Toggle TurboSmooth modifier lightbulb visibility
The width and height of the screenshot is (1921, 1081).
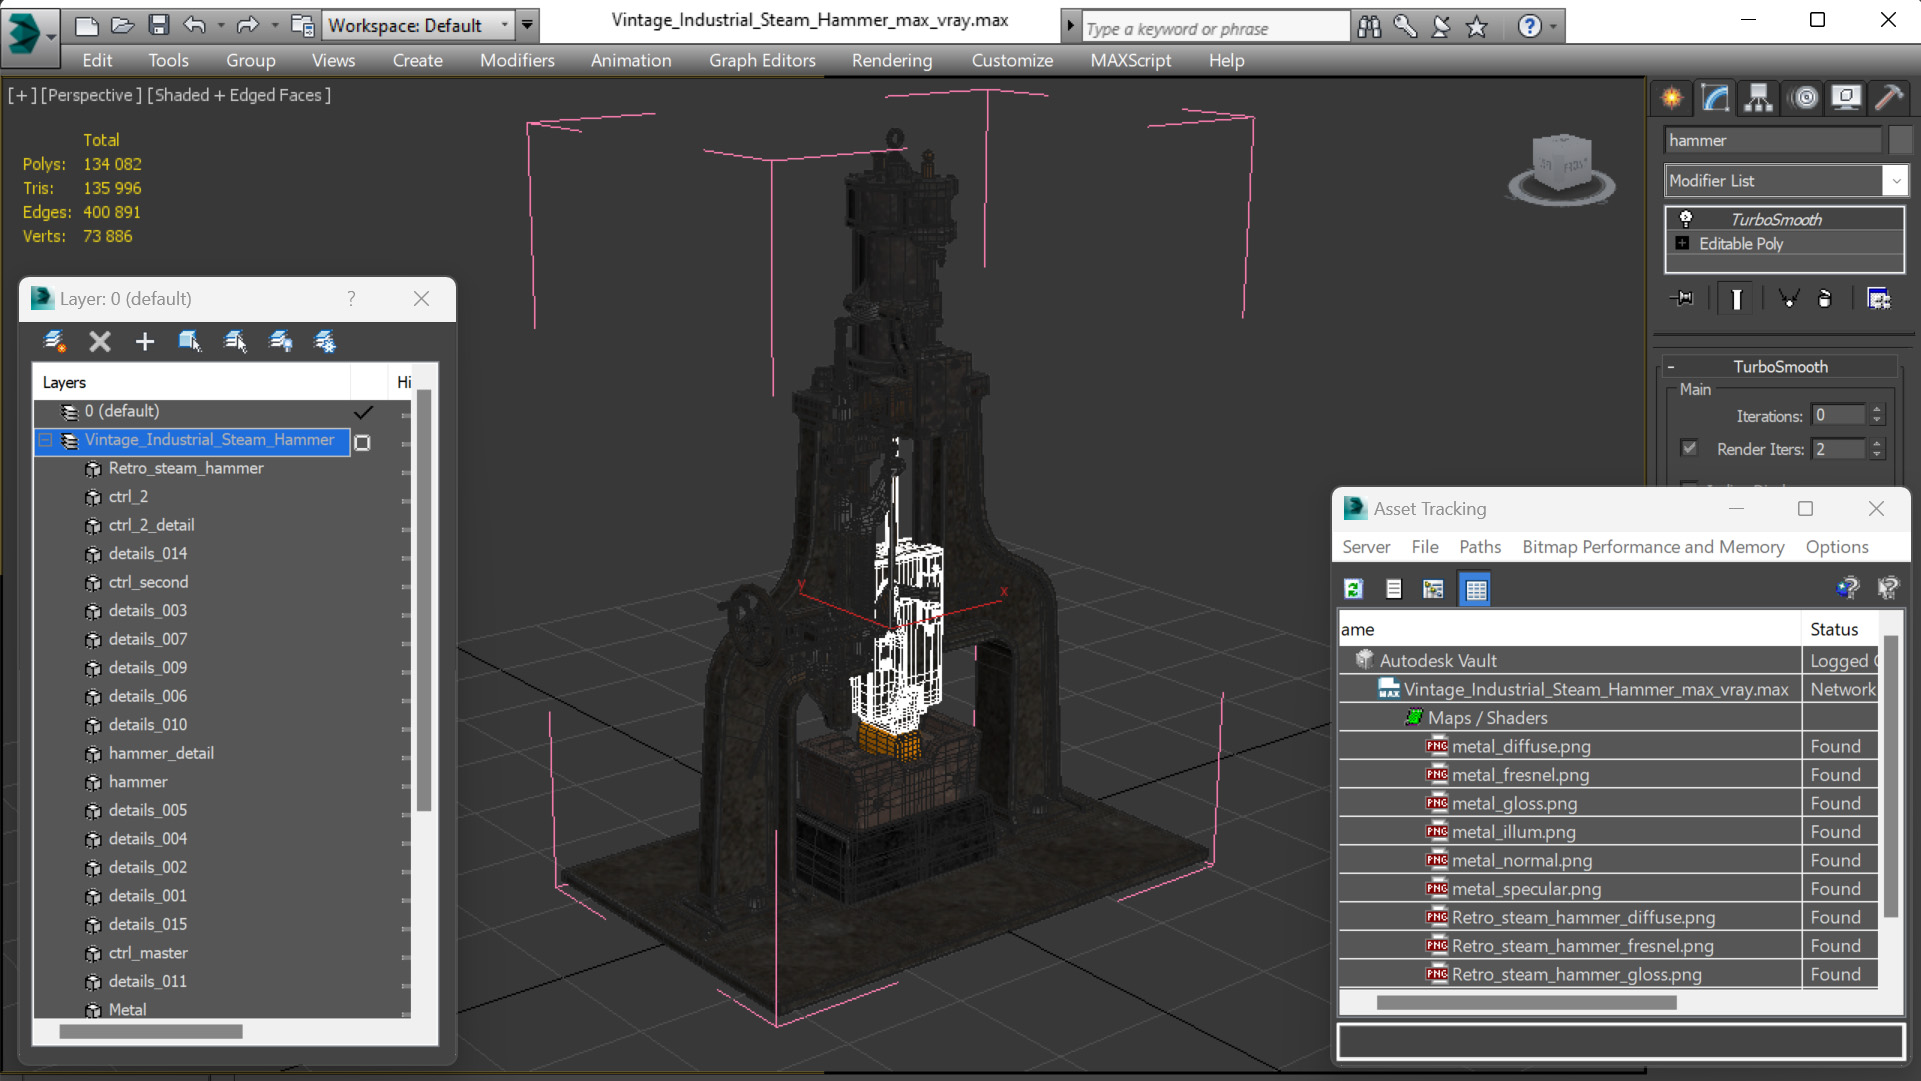point(1686,219)
